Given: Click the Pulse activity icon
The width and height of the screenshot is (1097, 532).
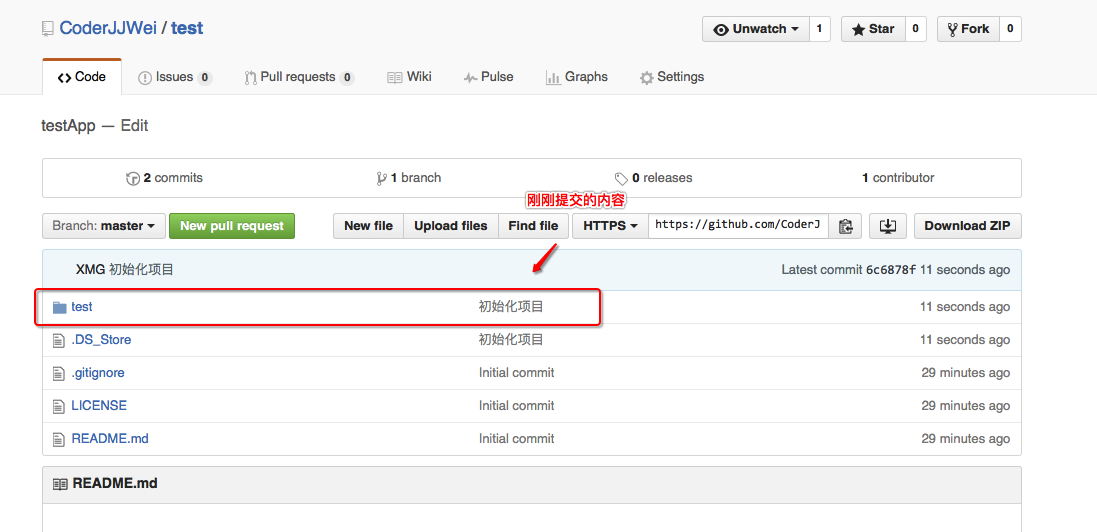Looking at the screenshot, I should click(x=470, y=78).
